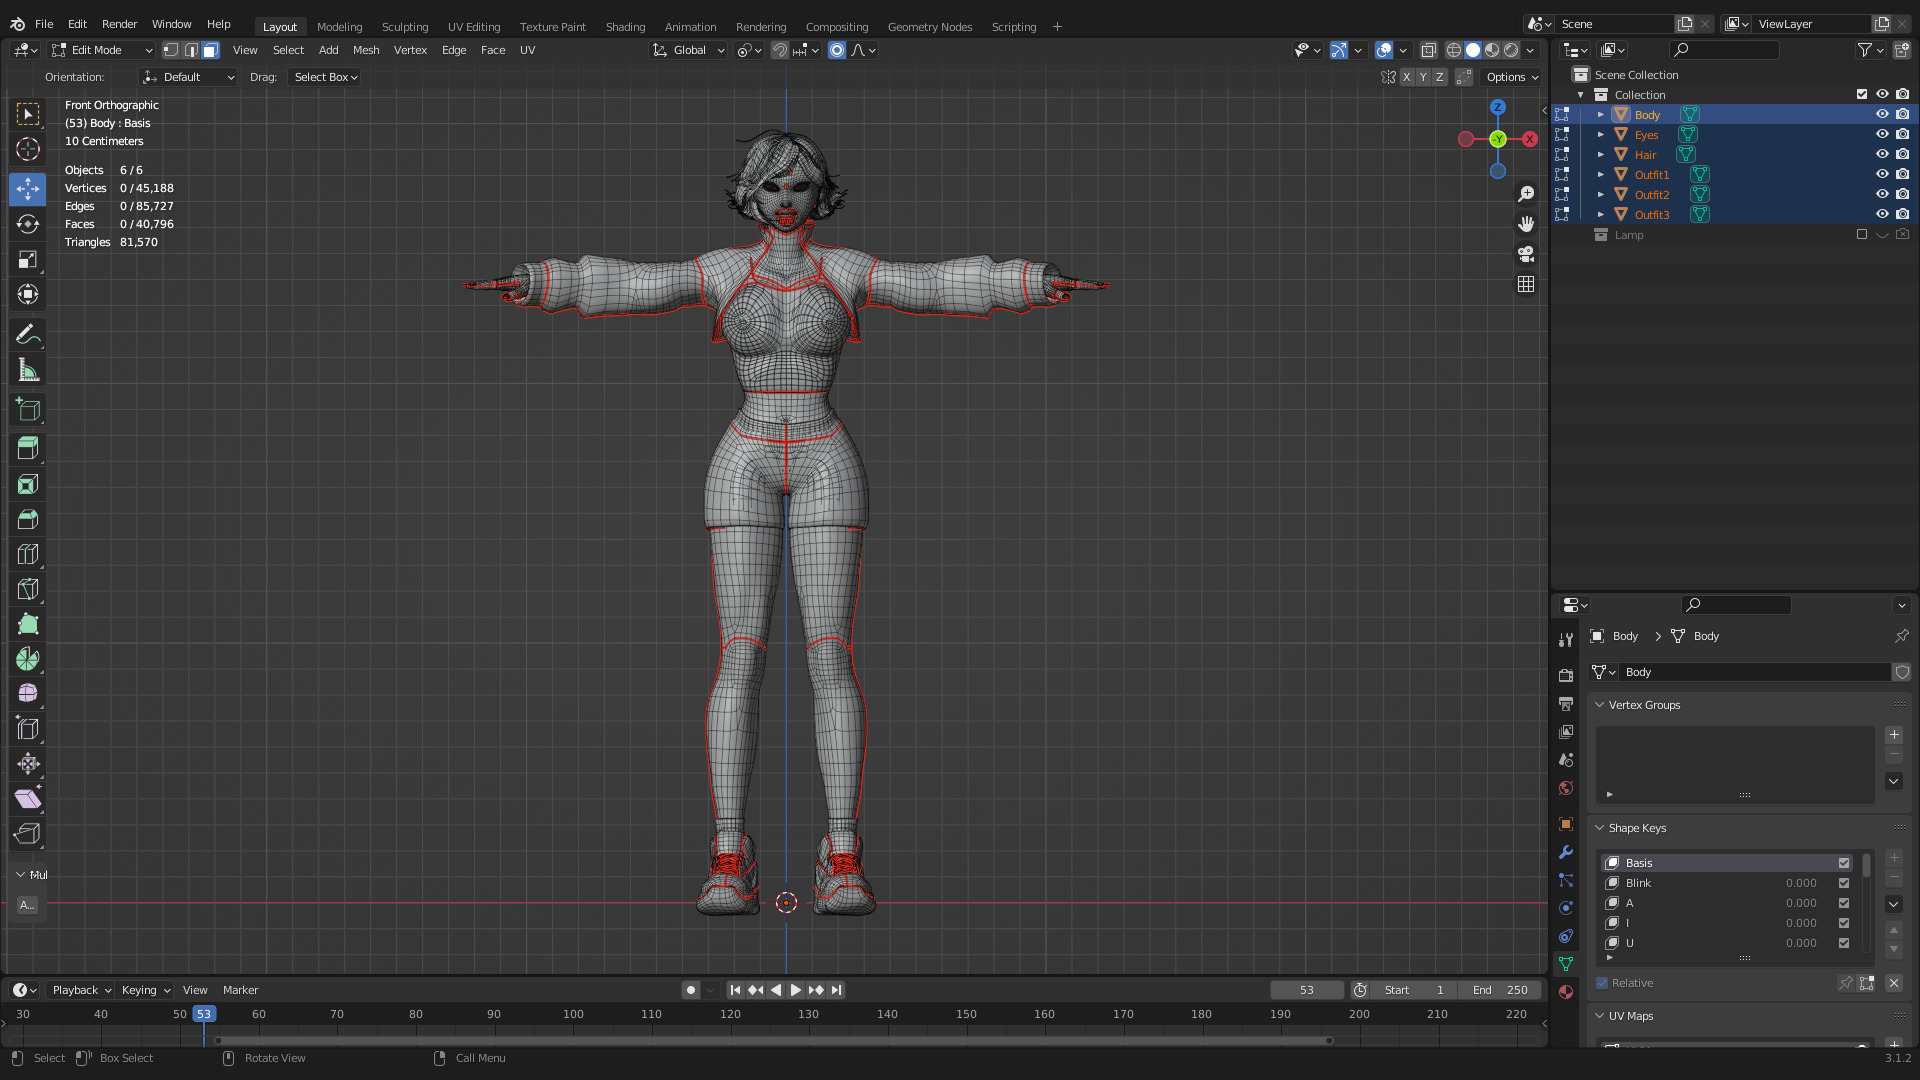Switch orthographic/perspective grid icon
Screen dimensions: 1920x1080
[x=1526, y=284]
